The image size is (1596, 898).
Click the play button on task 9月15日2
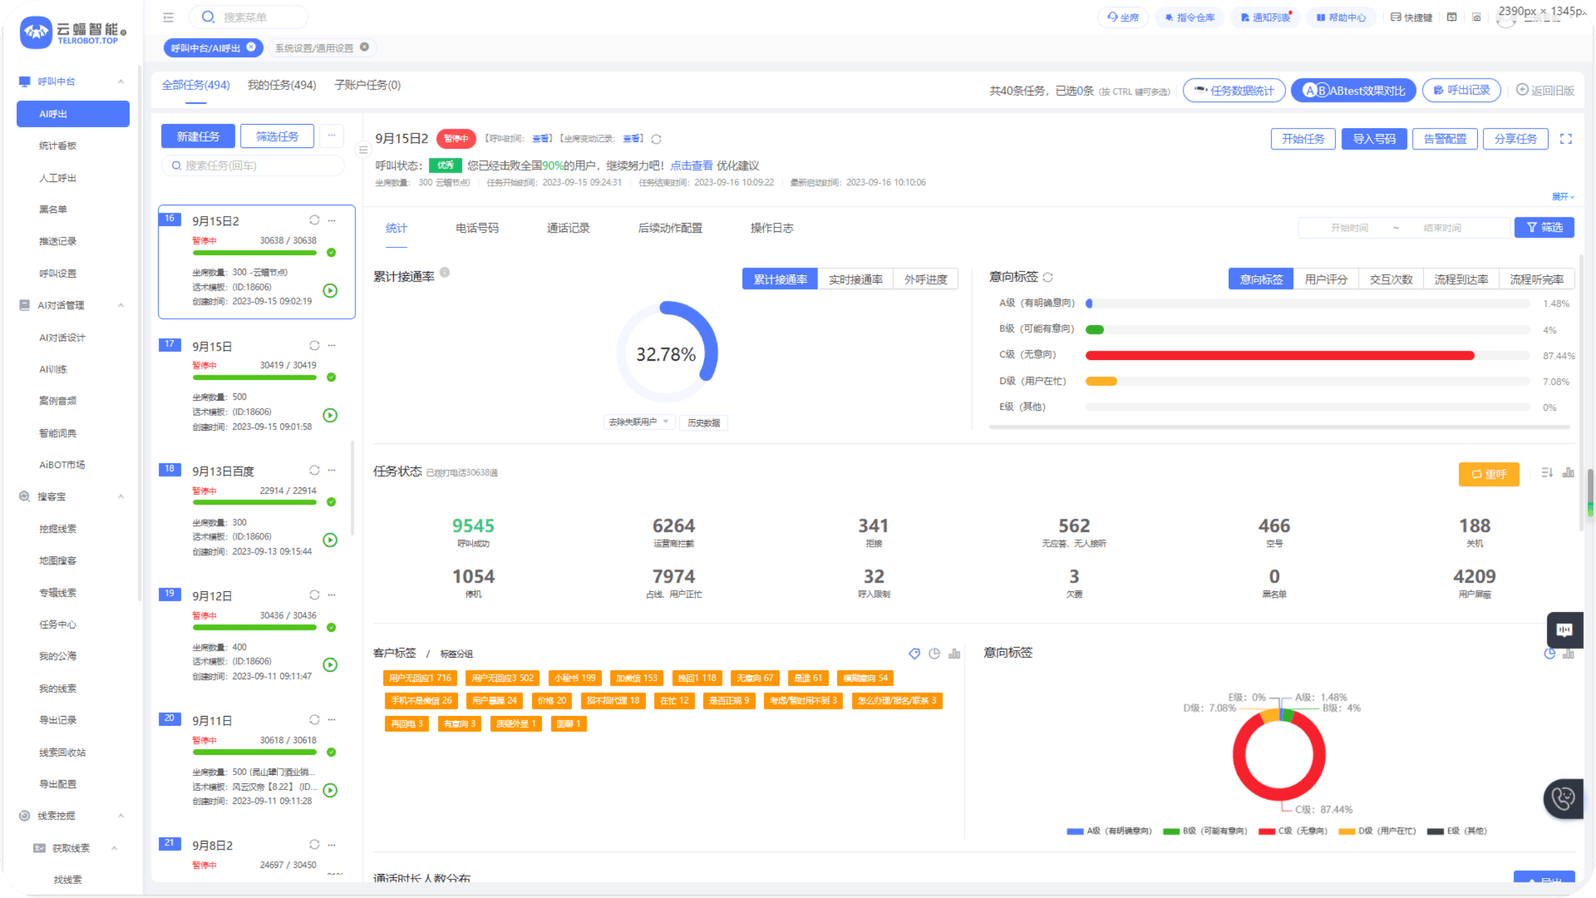(330, 291)
